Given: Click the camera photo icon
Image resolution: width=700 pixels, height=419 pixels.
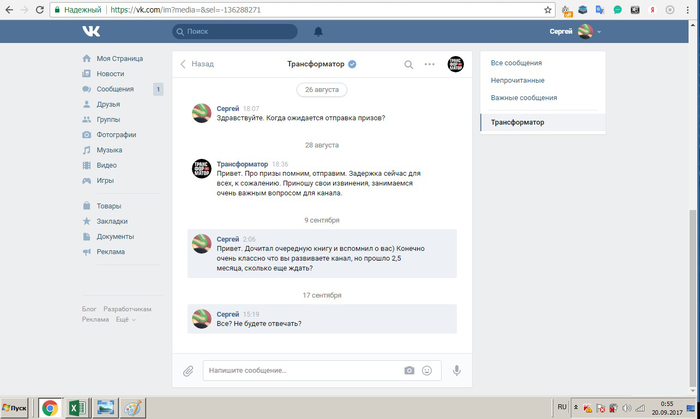Looking at the screenshot, I should tap(409, 370).
